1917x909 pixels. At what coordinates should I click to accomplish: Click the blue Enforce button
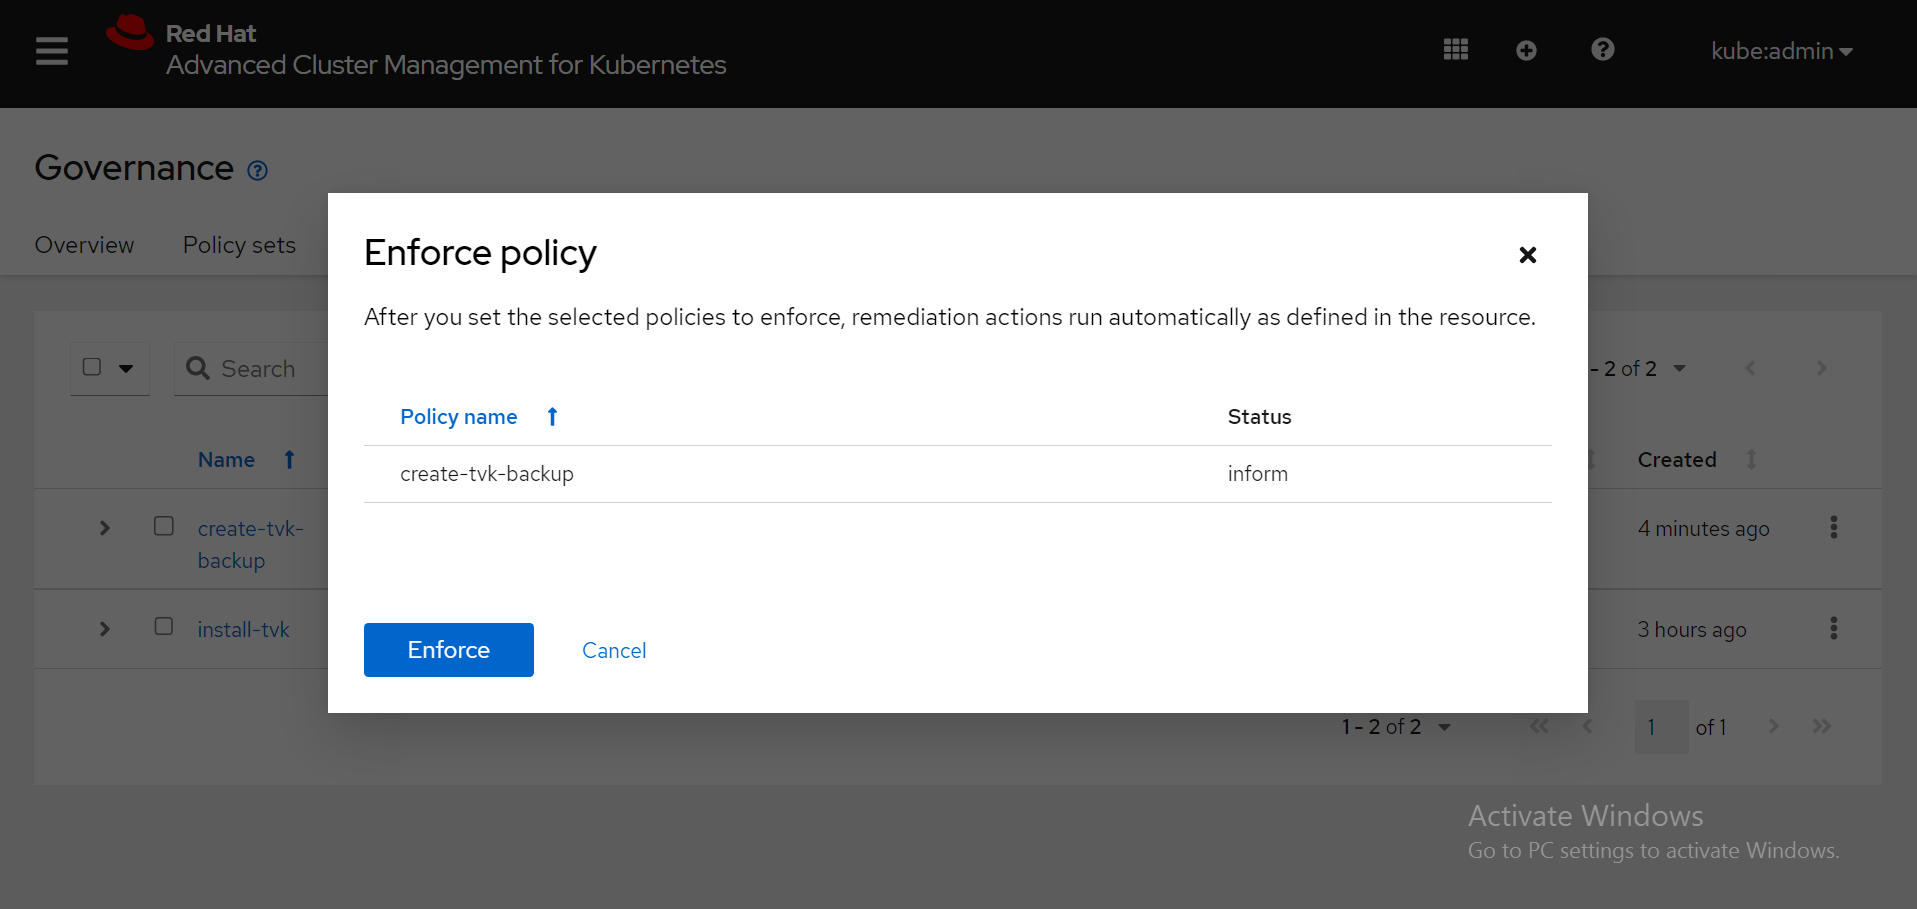point(448,650)
